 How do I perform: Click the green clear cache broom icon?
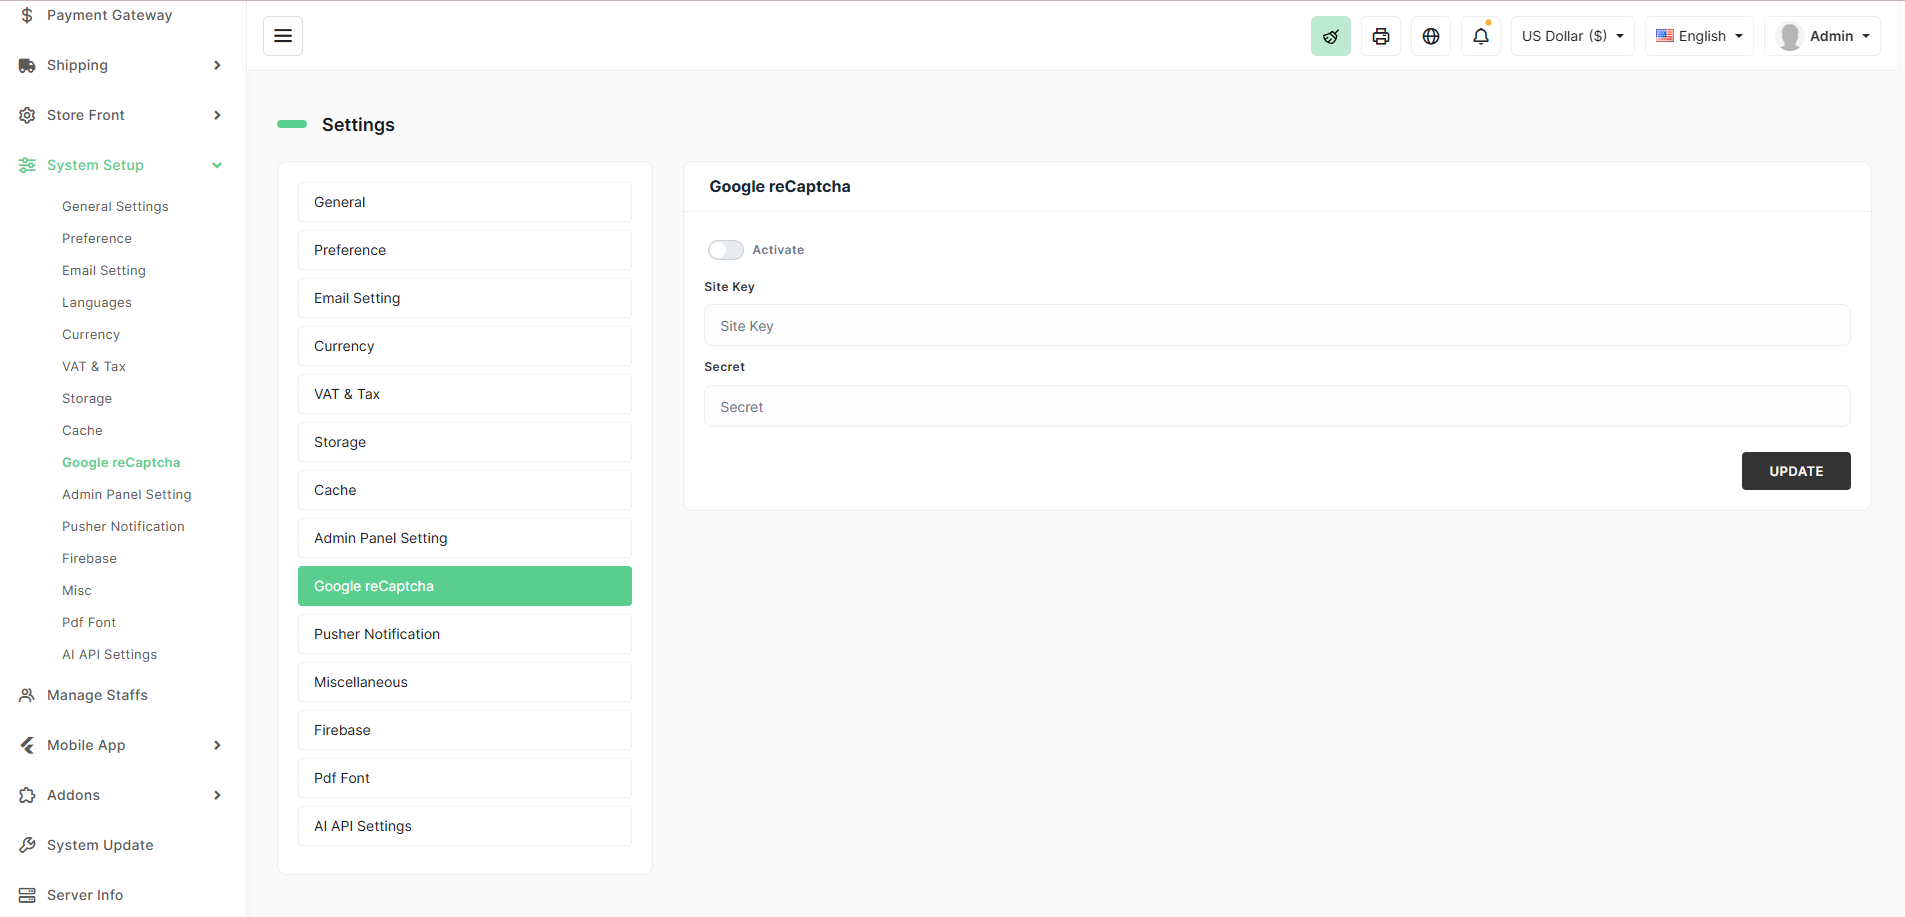tap(1330, 36)
